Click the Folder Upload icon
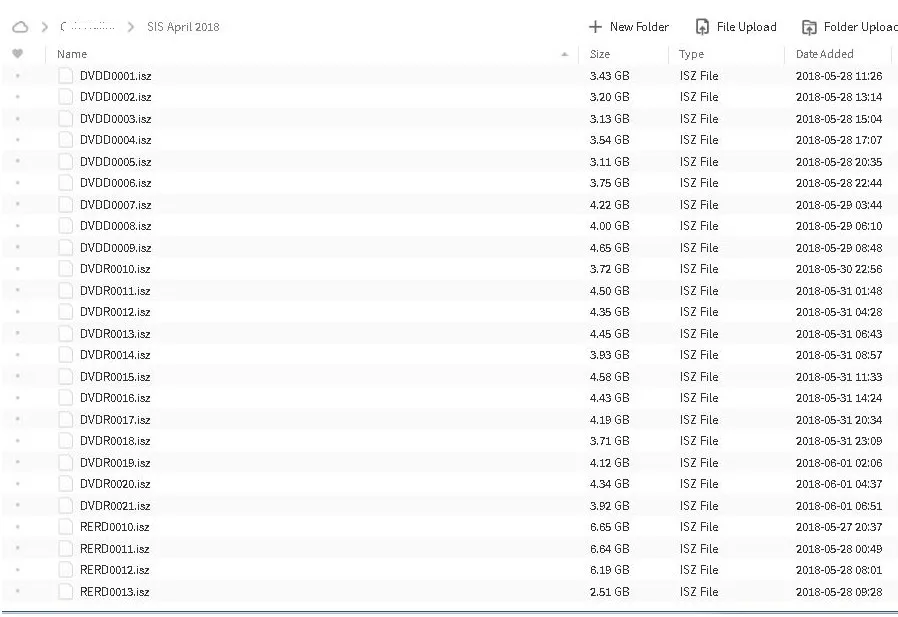Viewport: 898px width, 617px height. (x=809, y=27)
